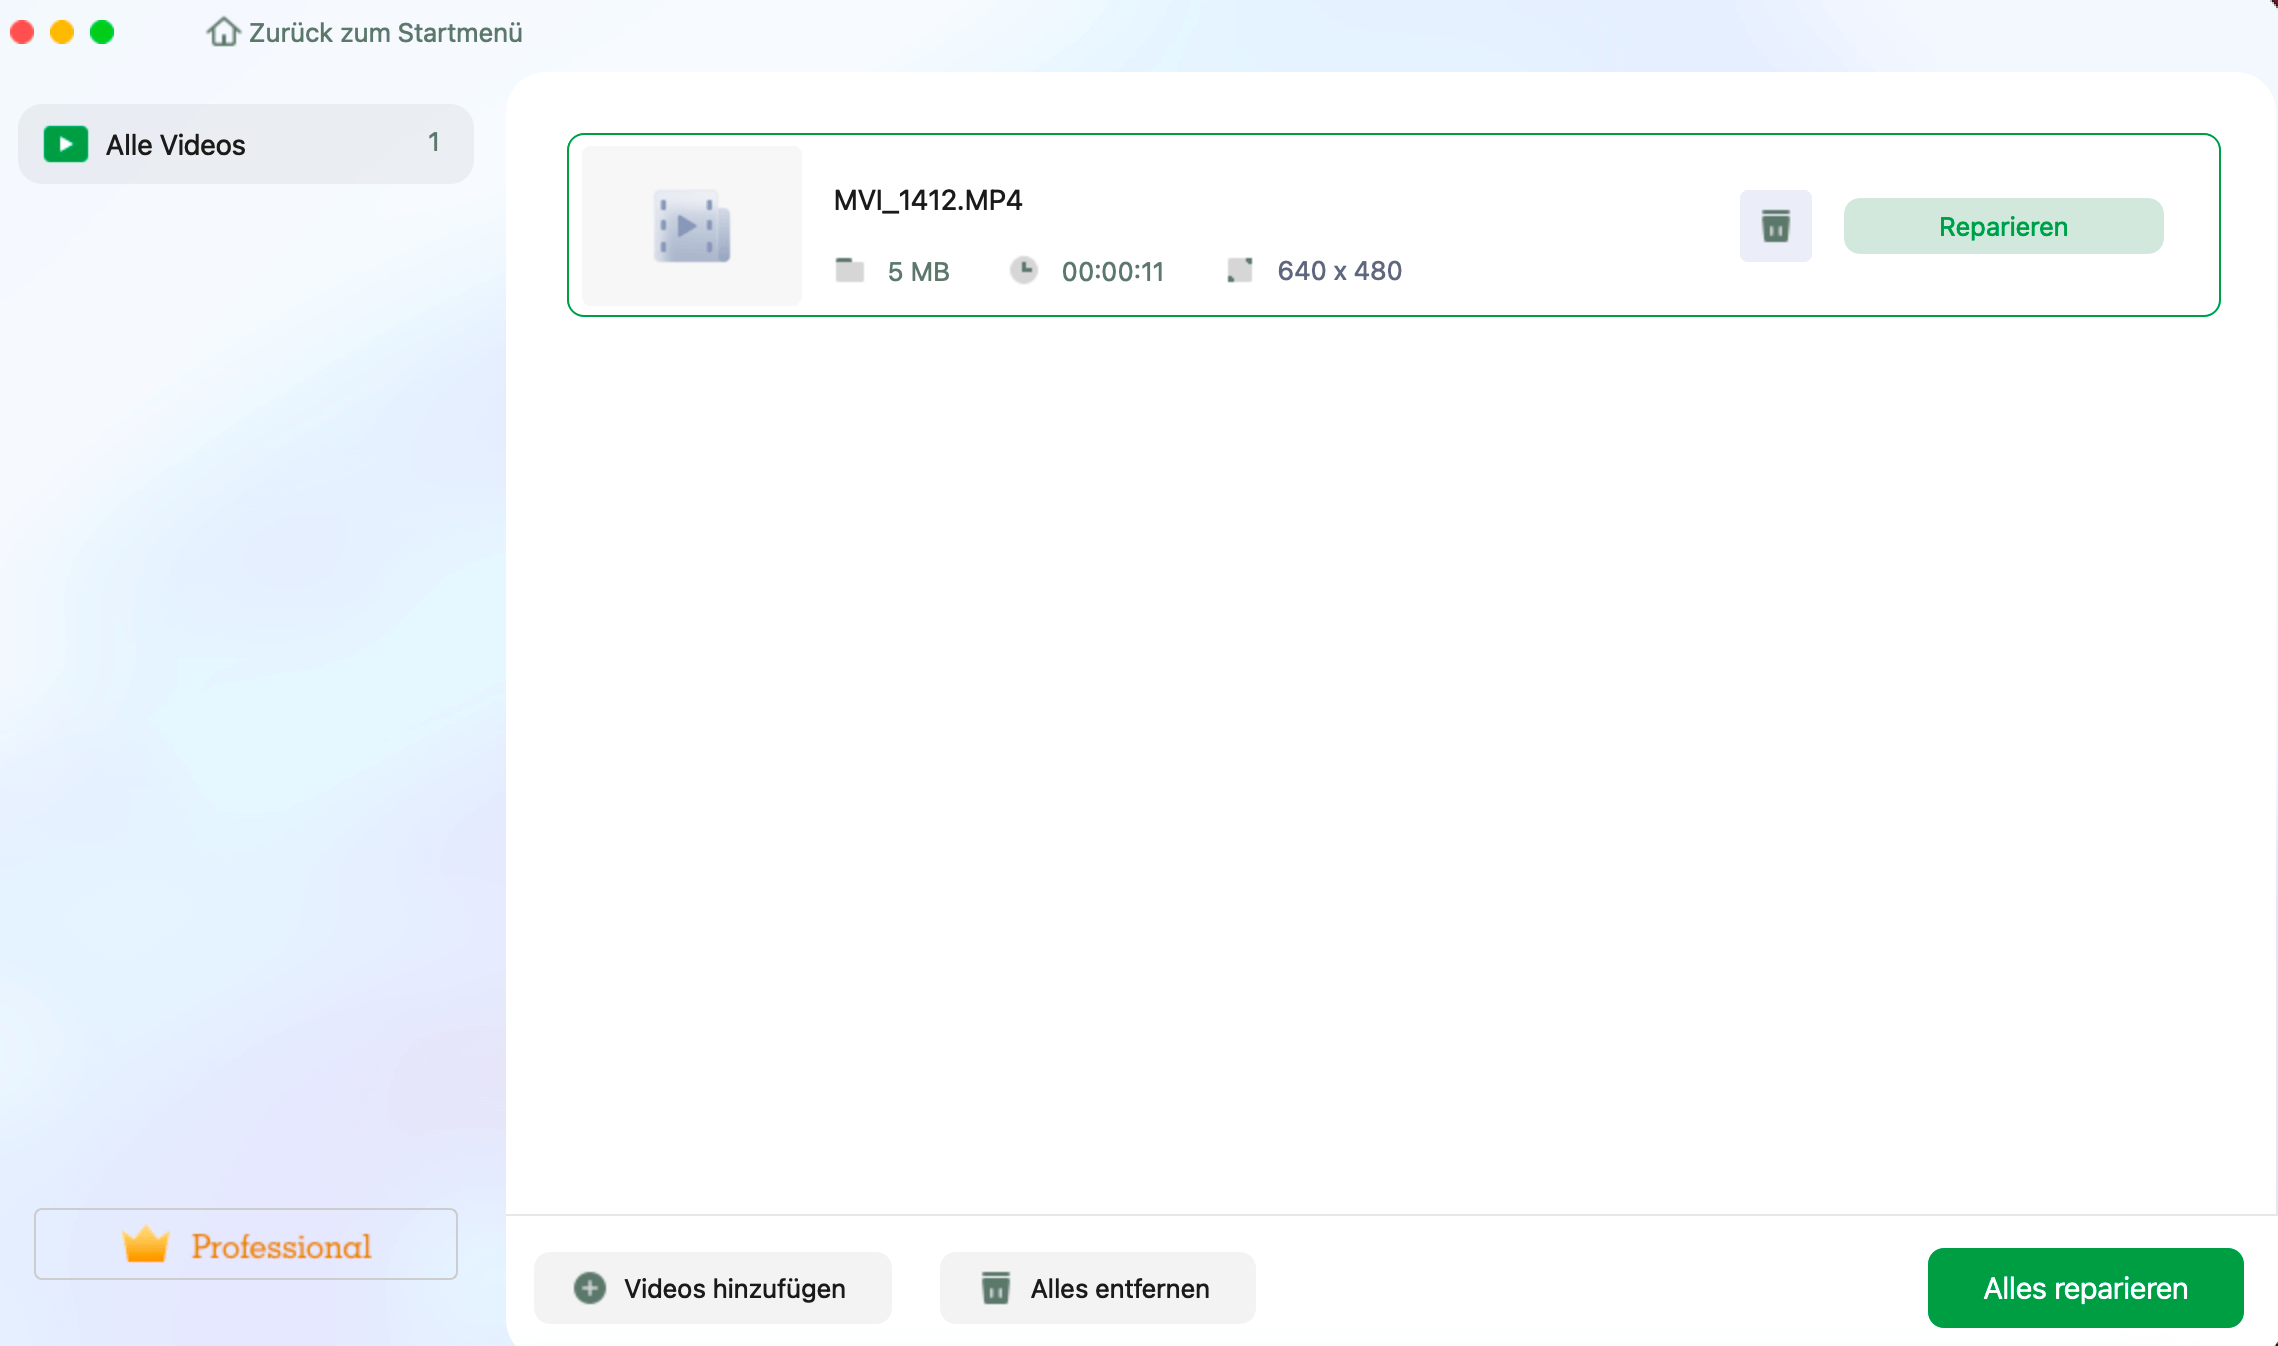Click the home icon in the title bar
Image resolution: width=2278 pixels, height=1346 pixels.
(x=223, y=32)
